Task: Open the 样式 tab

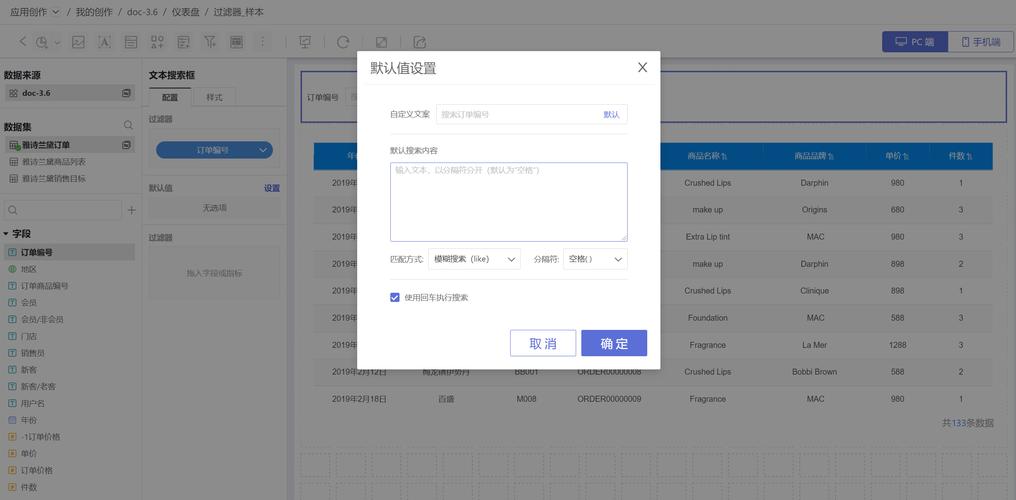Action: (214, 97)
